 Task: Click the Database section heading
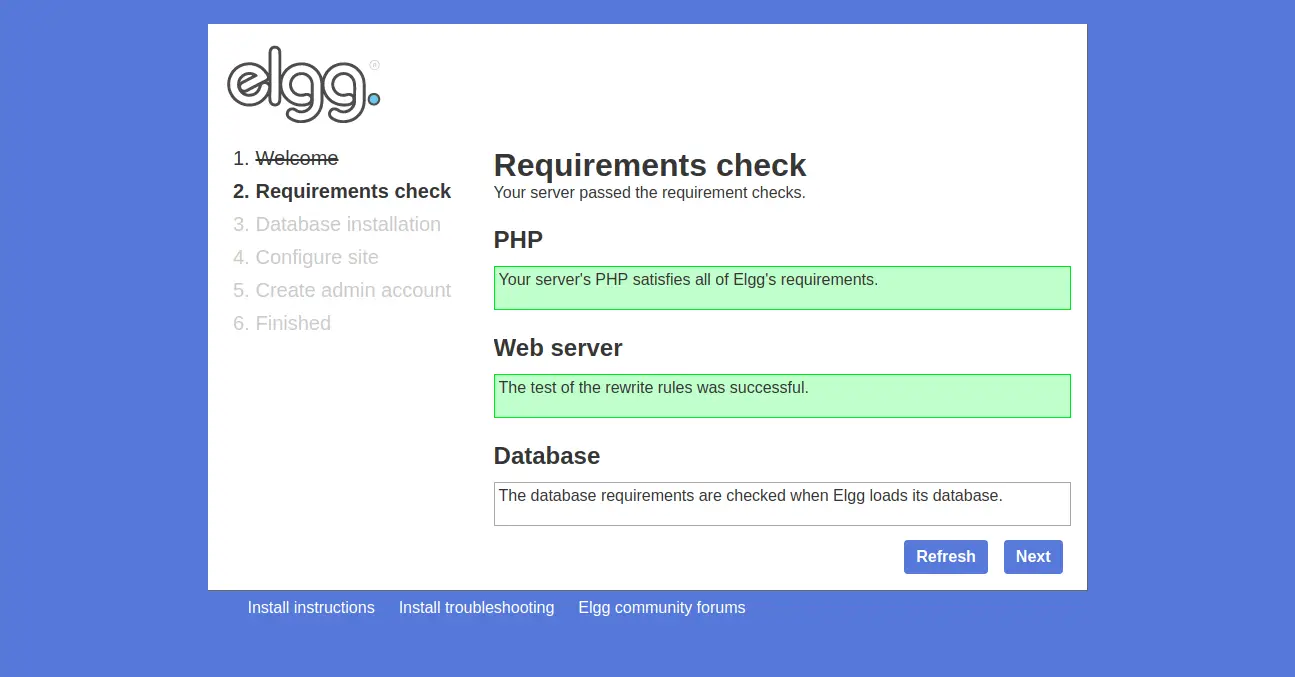pos(547,456)
